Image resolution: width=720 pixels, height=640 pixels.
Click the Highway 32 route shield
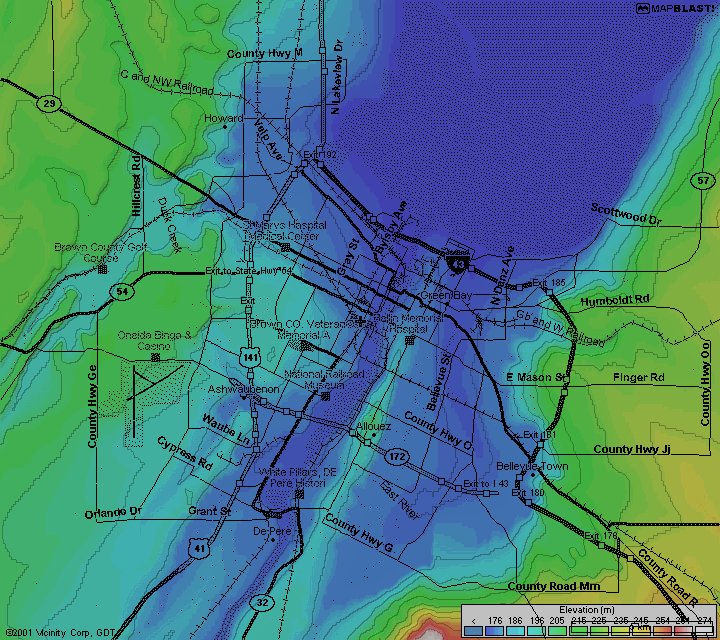(261, 602)
